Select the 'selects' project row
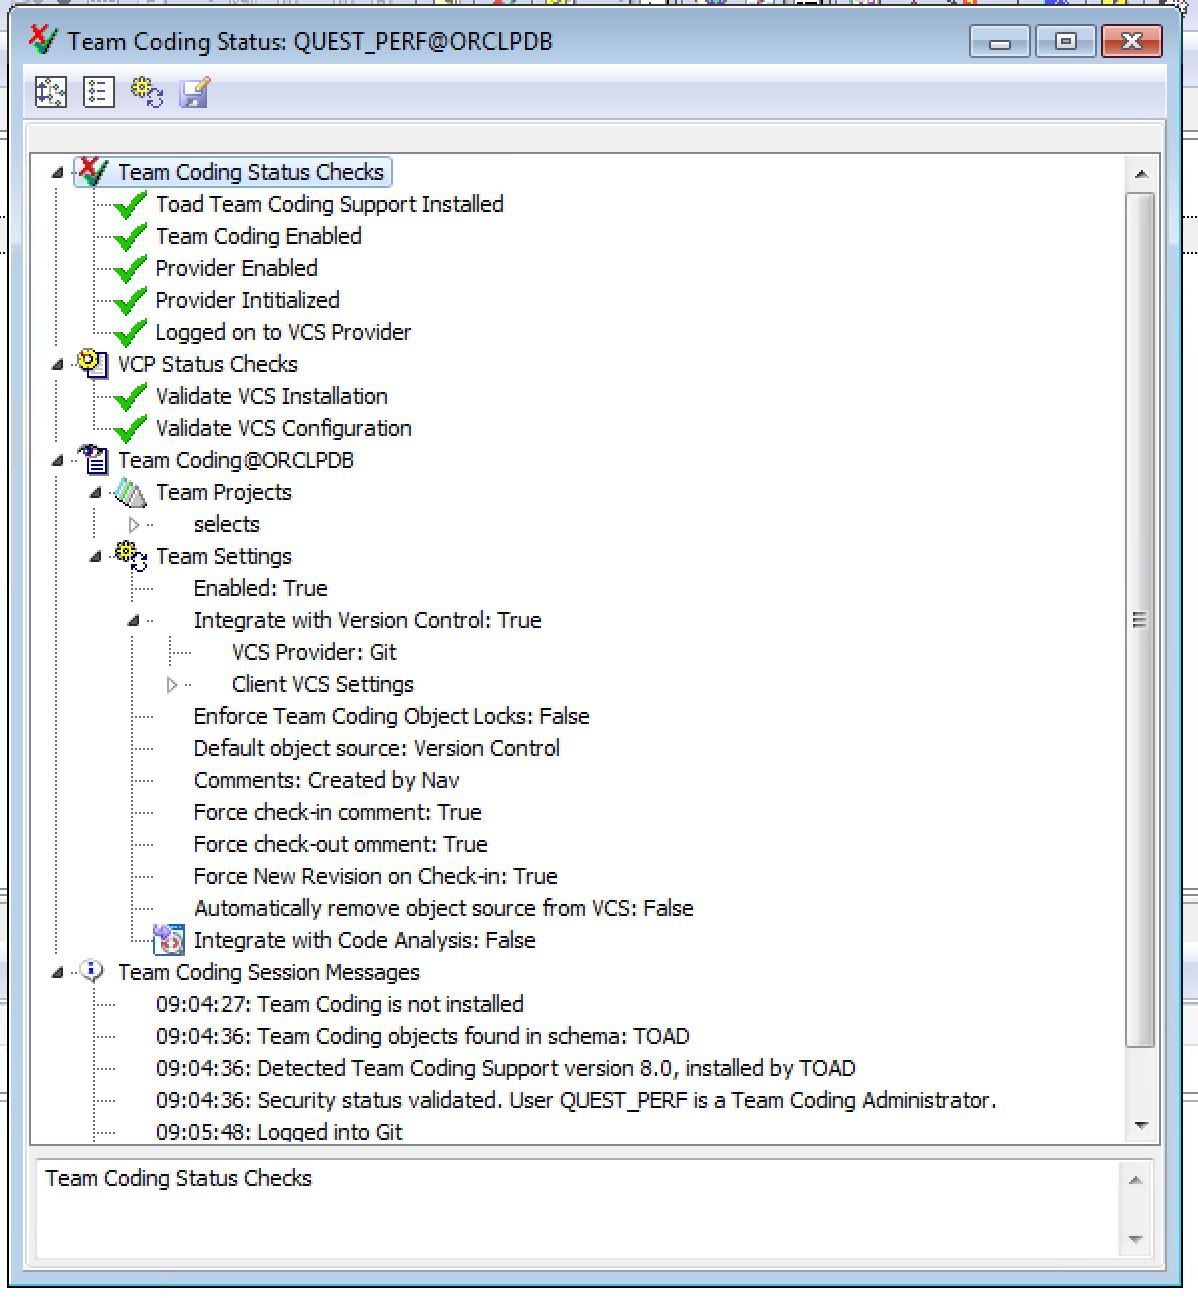 point(227,524)
